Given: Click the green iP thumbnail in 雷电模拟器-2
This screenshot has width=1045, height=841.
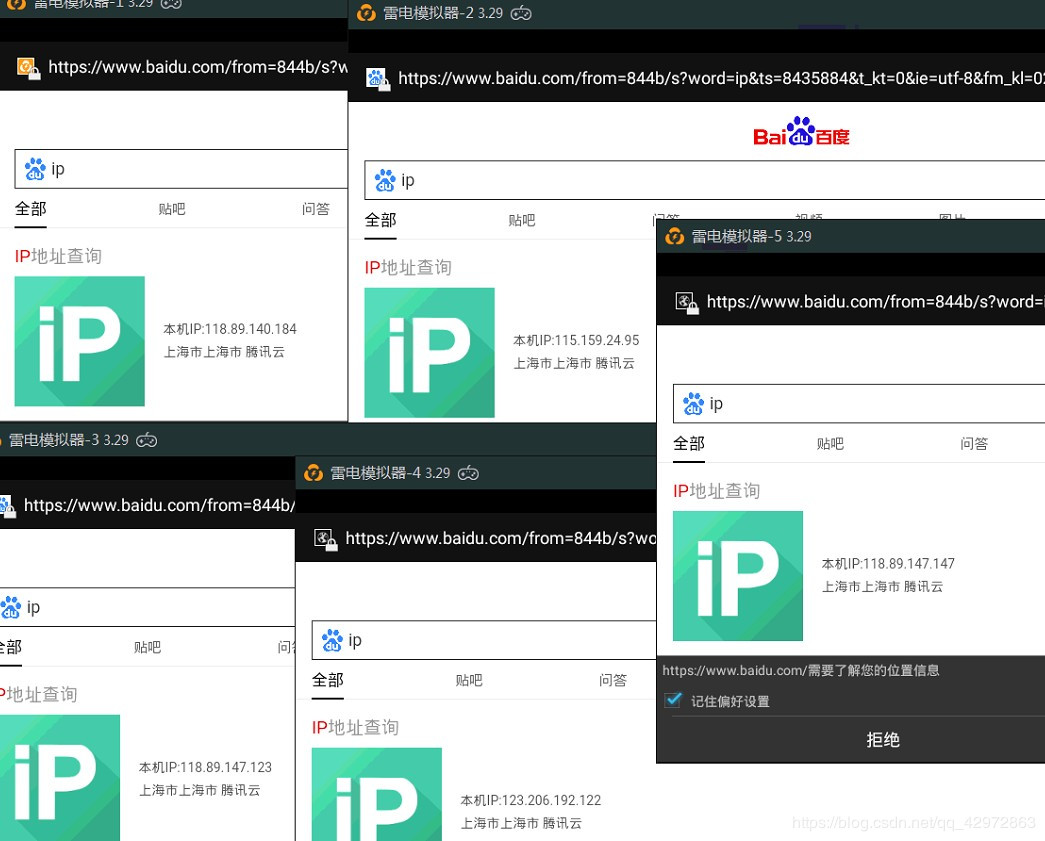Looking at the screenshot, I should 430,353.
